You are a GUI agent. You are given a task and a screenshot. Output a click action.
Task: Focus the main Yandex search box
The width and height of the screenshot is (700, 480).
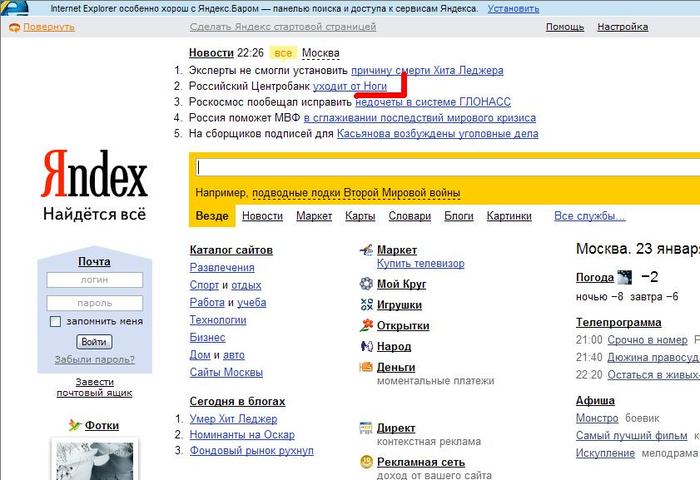pyautogui.click(x=448, y=167)
